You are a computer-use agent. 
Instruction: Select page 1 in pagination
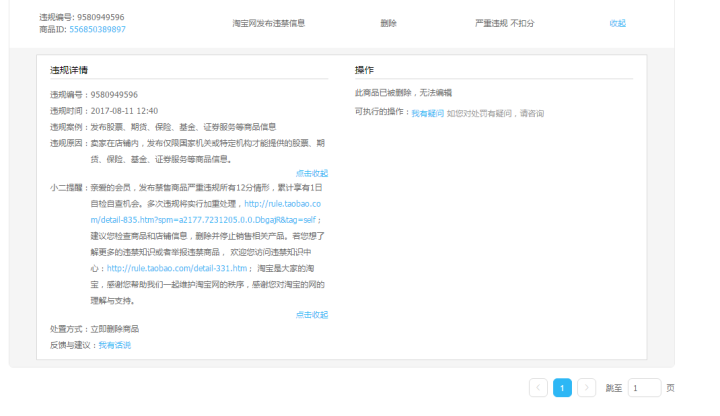point(562,388)
